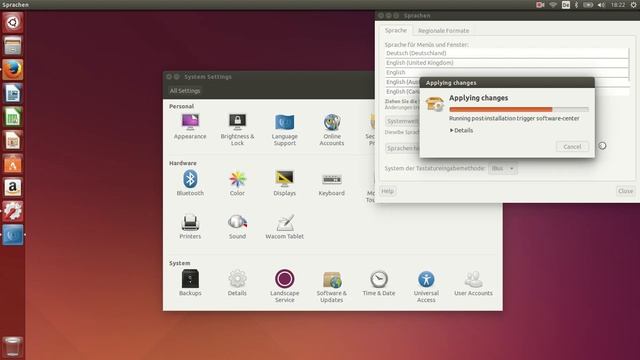Image resolution: width=640 pixels, height=360 pixels.
Task: Select the Sprache tab
Action: tap(396, 30)
